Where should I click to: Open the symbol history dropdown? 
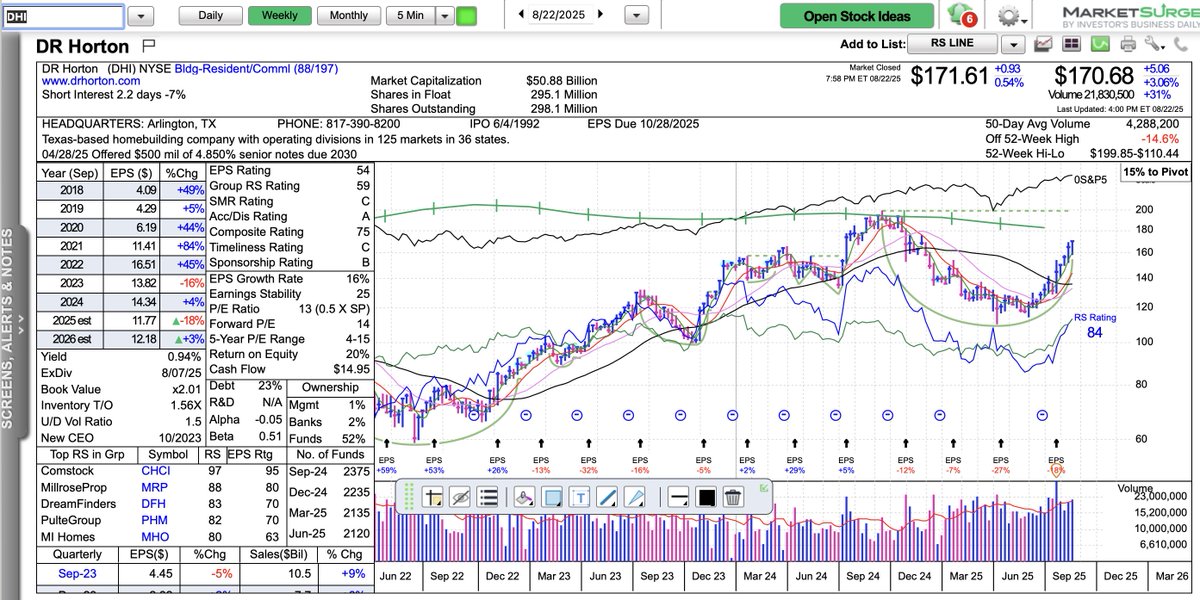(x=141, y=16)
